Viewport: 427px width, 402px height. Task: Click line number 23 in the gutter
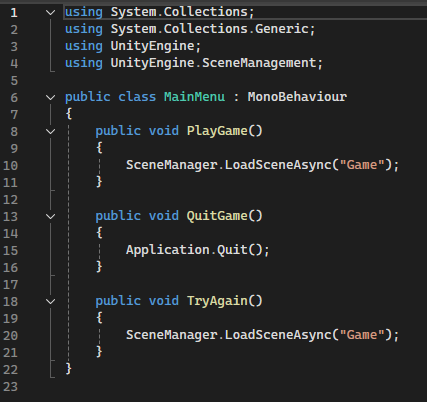coord(10,387)
